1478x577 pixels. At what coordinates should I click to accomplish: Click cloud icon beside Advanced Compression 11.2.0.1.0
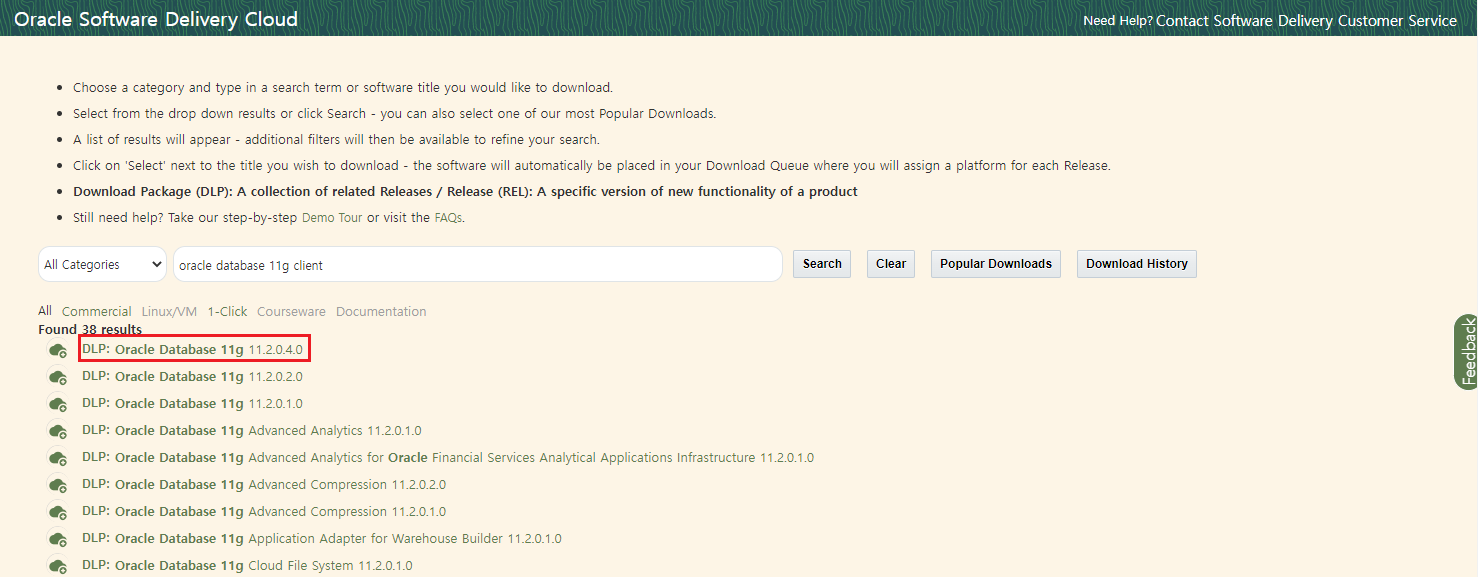click(x=58, y=511)
